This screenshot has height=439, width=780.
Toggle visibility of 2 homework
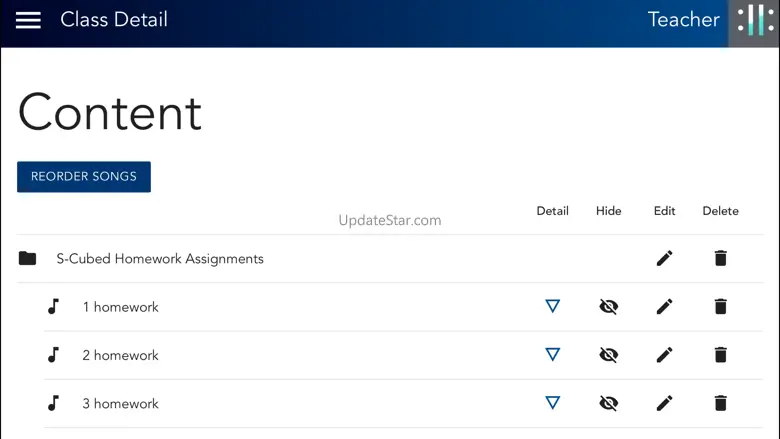(x=608, y=355)
